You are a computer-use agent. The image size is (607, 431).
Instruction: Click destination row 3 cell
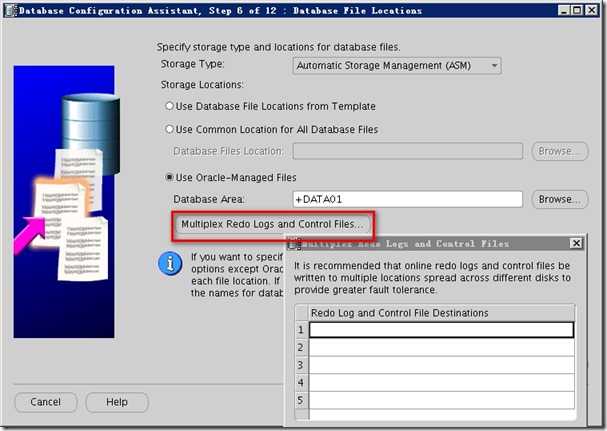point(441,365)
